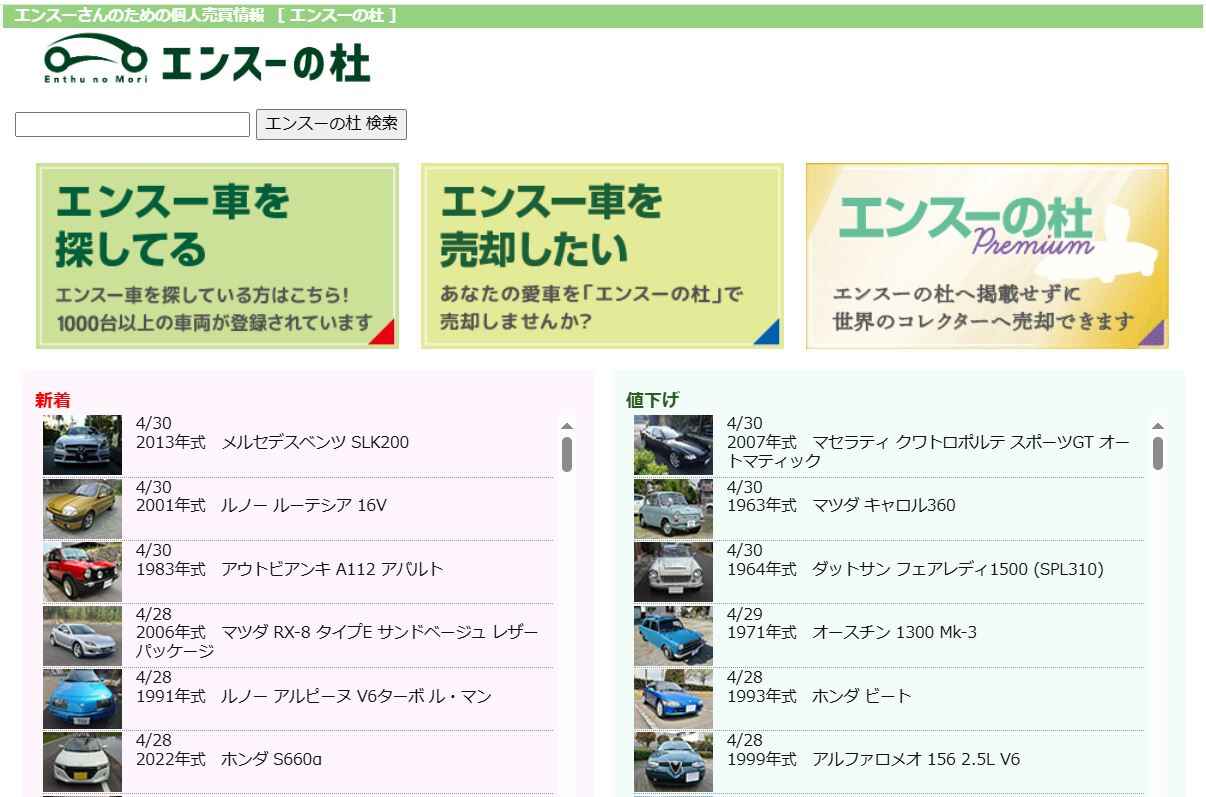Click scrollbar thumb in 値下げ list
Viewport: 1206px width, 797px height.
pos(1158,453)
